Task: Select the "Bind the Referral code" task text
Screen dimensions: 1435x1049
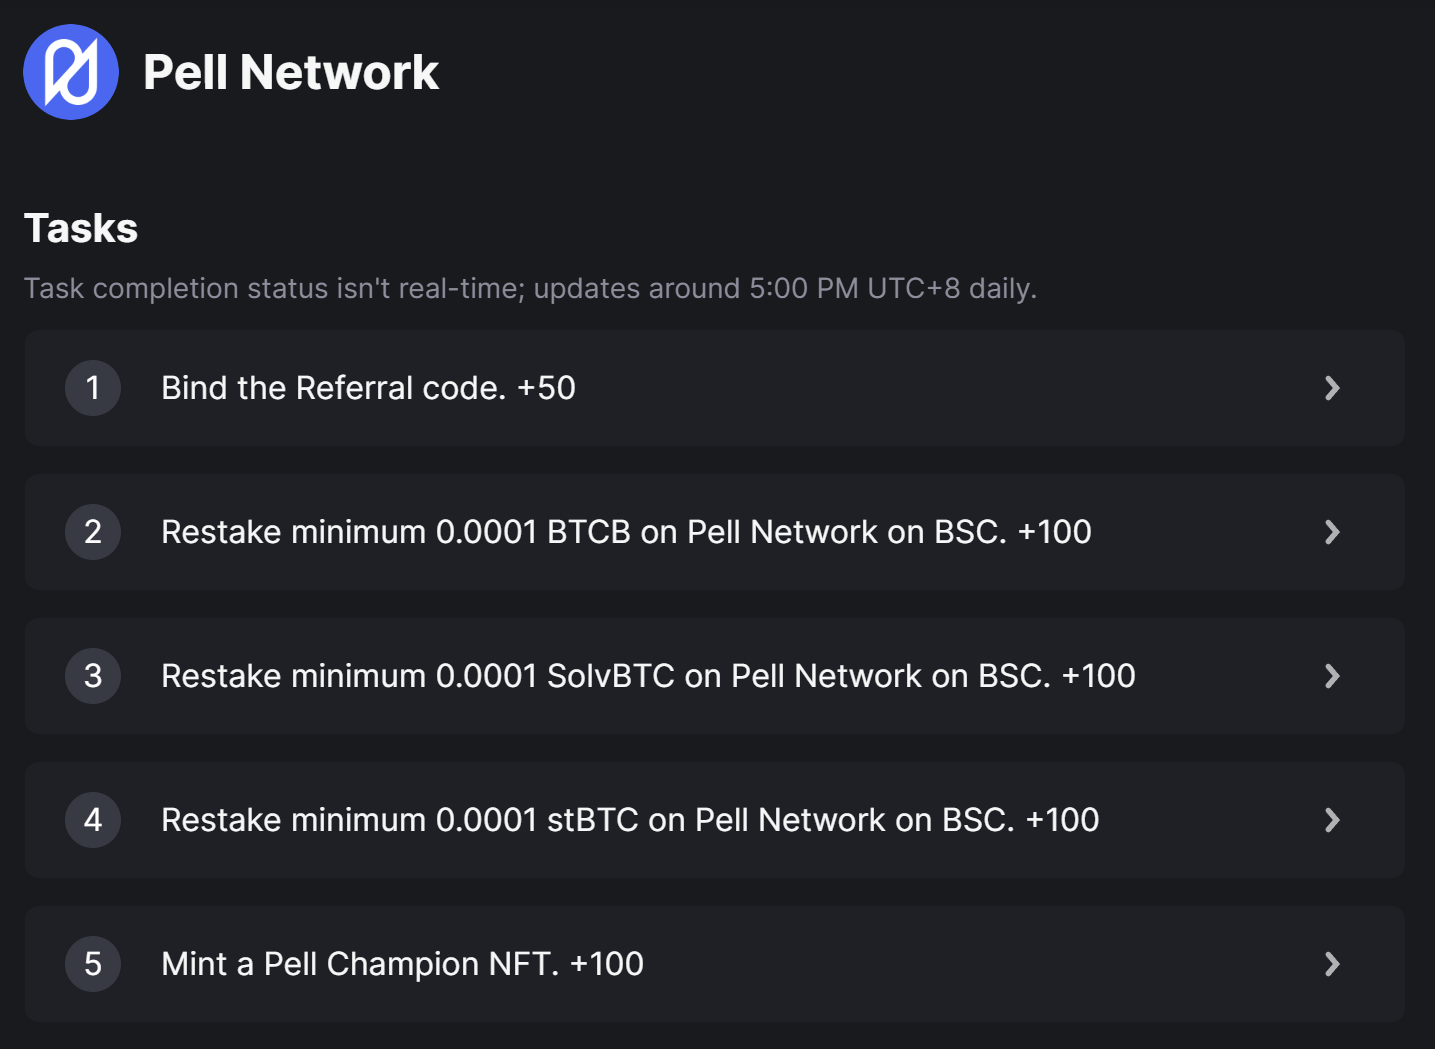Action: (x=333, y=388)
